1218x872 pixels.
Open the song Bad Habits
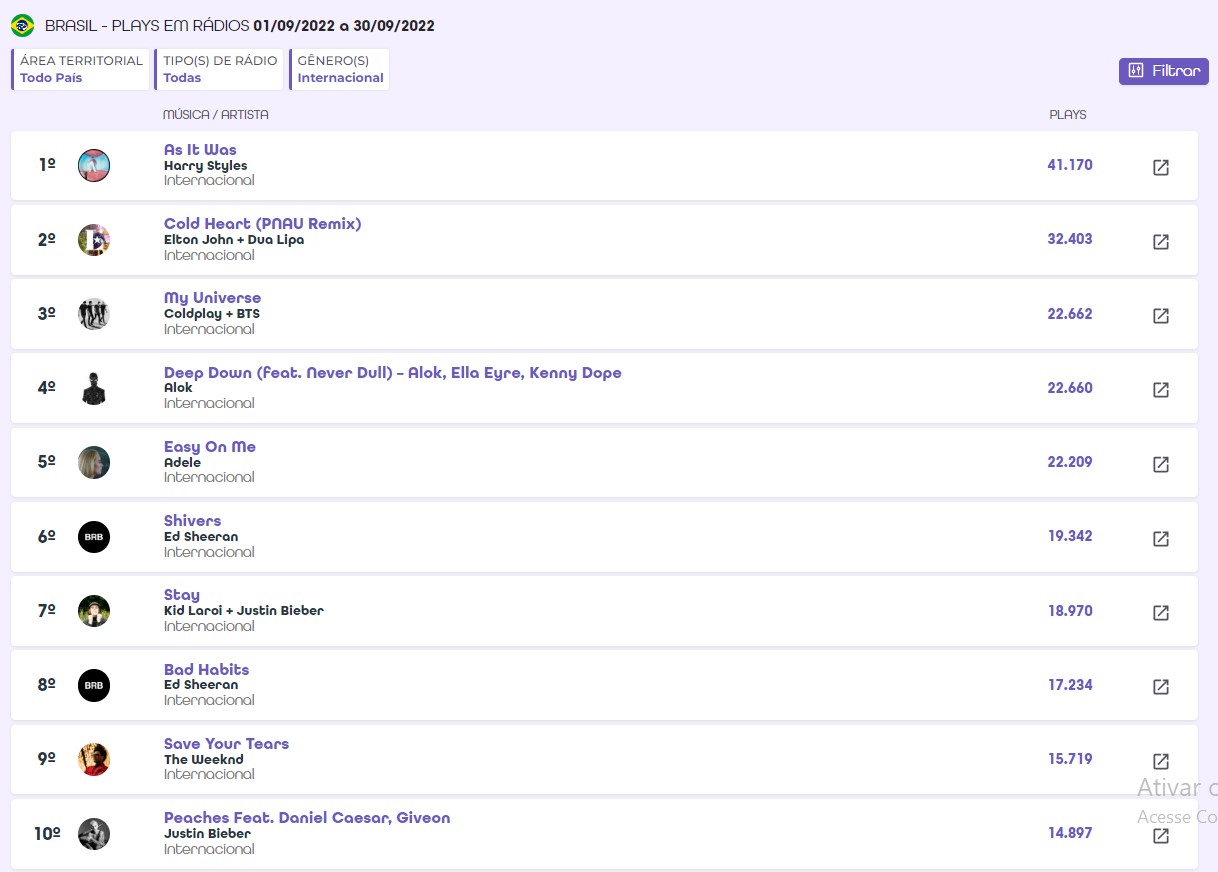pyautogui.click(x=206, y=670)
